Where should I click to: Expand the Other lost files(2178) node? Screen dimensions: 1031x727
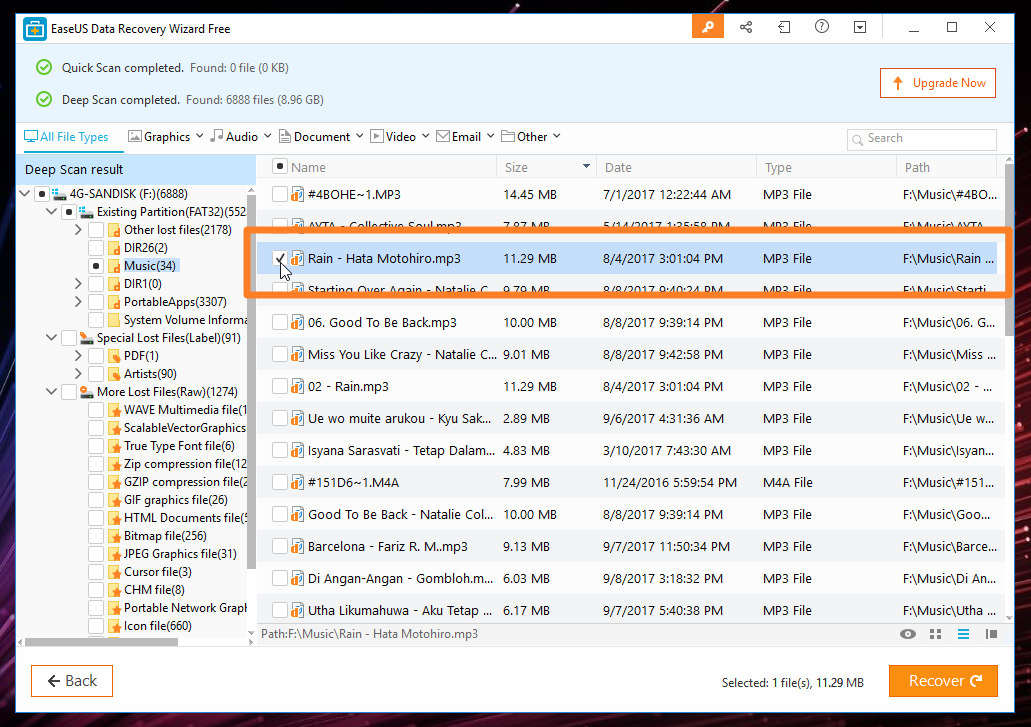click(x=78, y=230)
